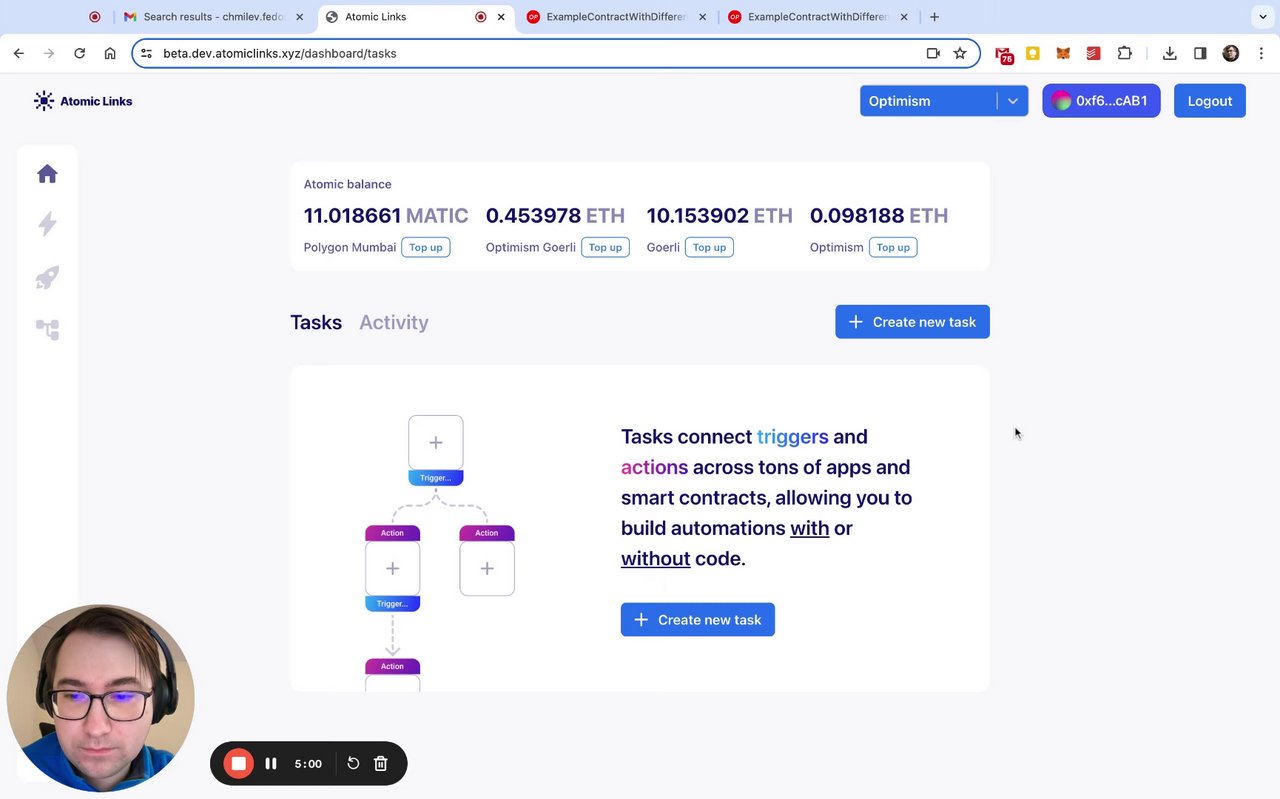Open the mail extension showing badge 76

click(1003, 54)
